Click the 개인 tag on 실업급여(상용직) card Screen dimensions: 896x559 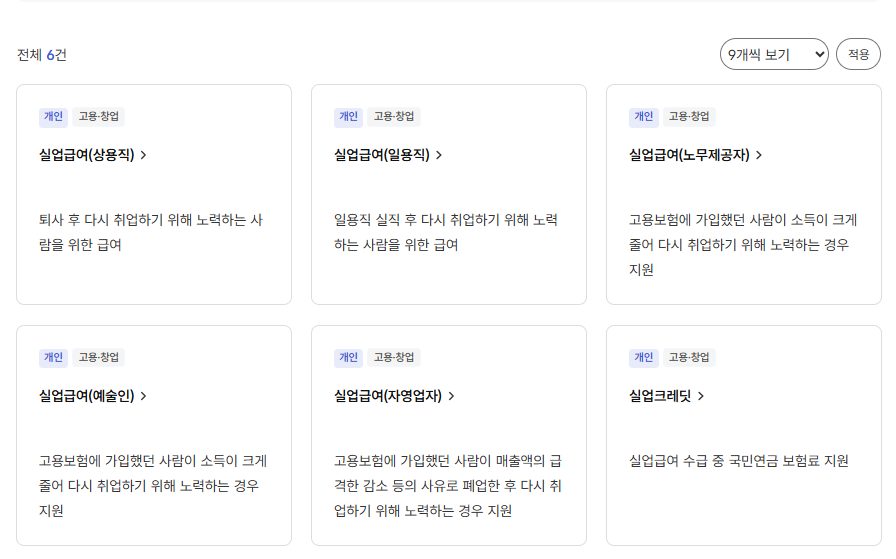point(53,116)
